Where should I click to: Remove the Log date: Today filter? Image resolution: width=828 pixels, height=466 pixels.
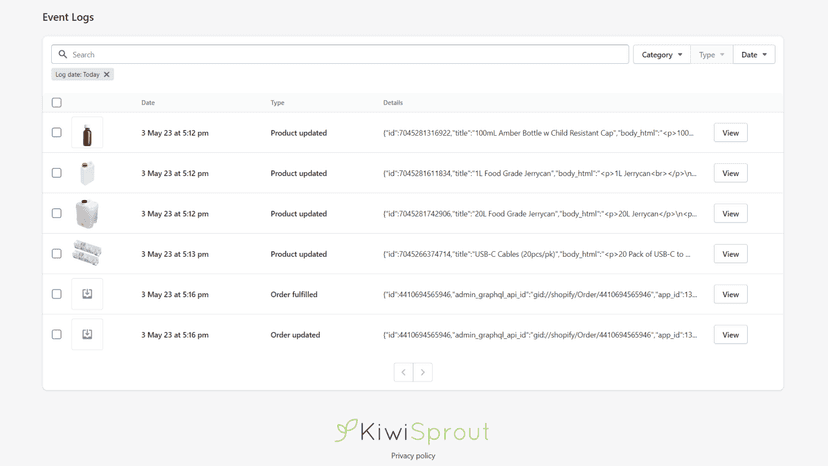coord(107,74)
